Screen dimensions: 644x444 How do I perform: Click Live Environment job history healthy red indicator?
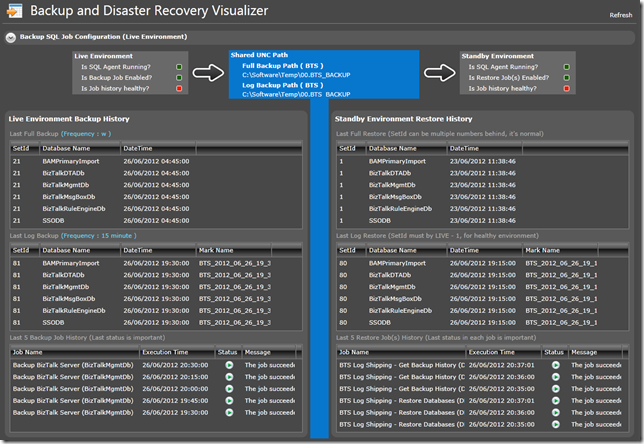coord(177,89)
